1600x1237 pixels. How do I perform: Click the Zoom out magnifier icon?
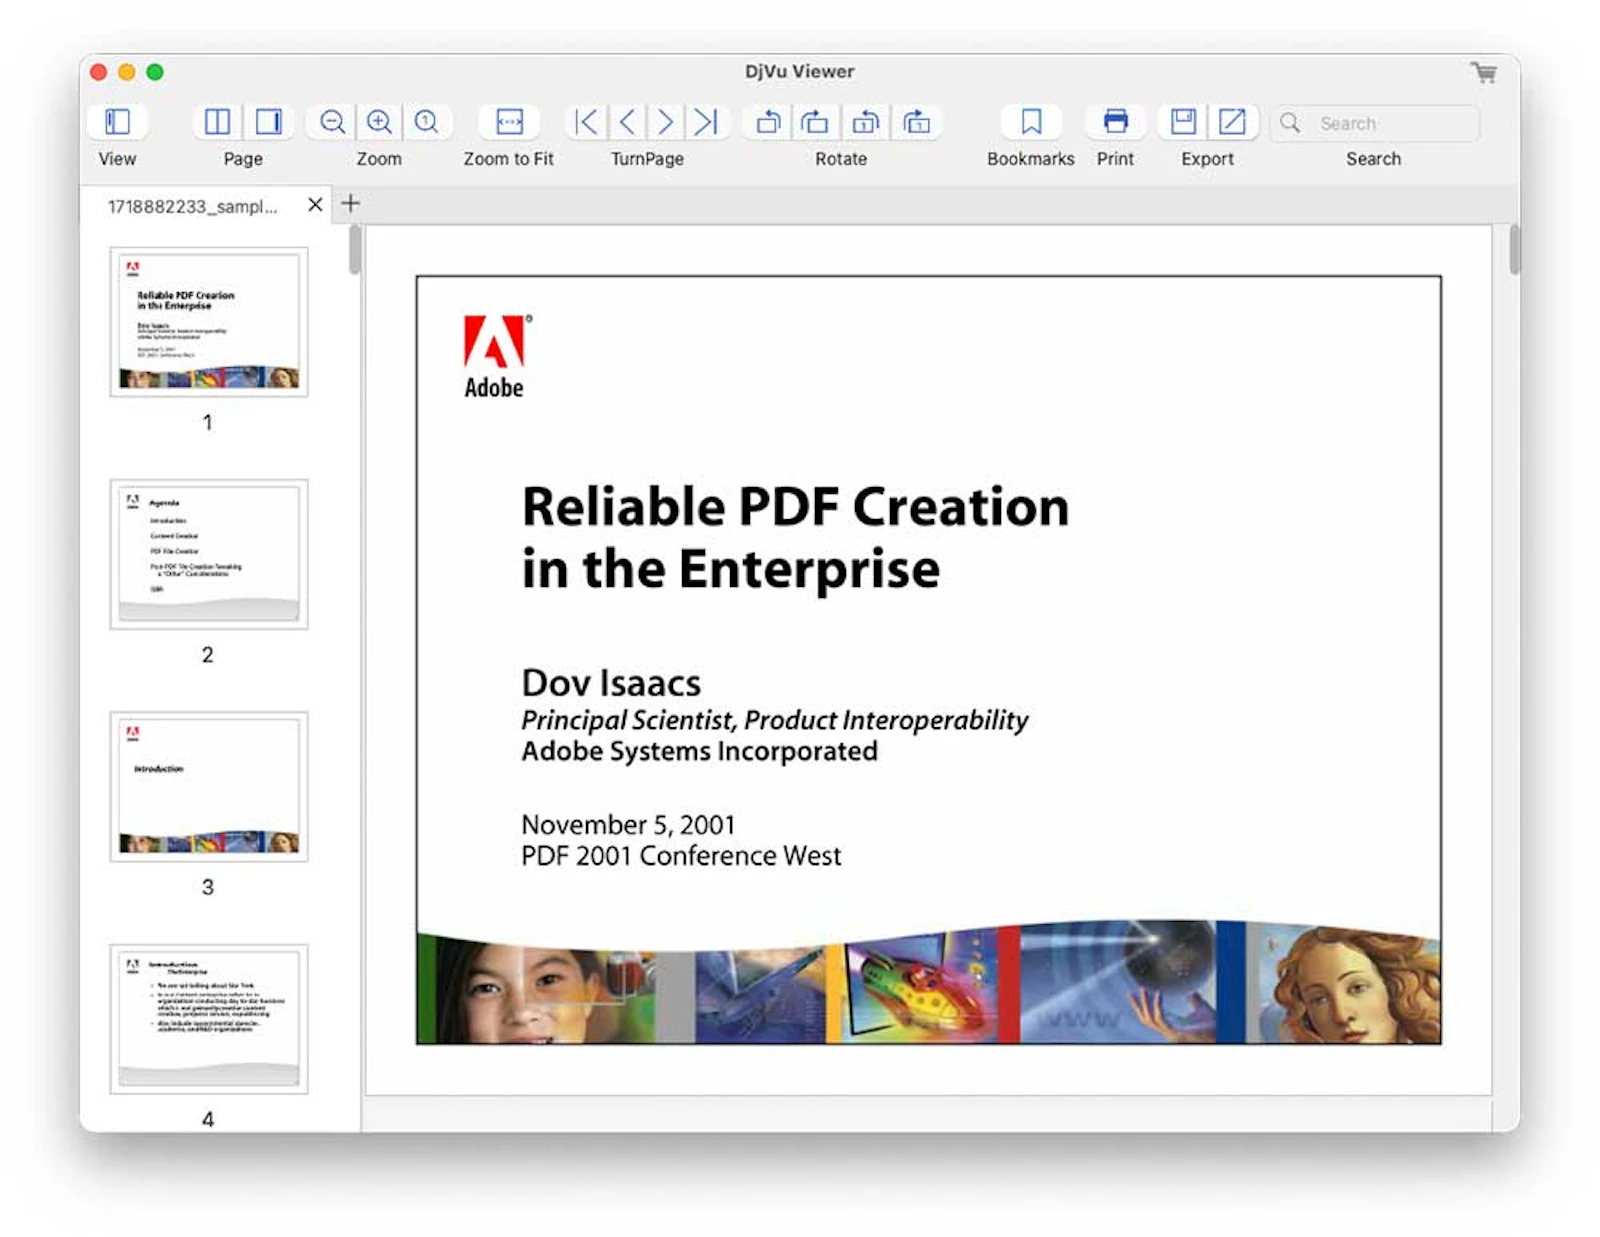point(332,122)
